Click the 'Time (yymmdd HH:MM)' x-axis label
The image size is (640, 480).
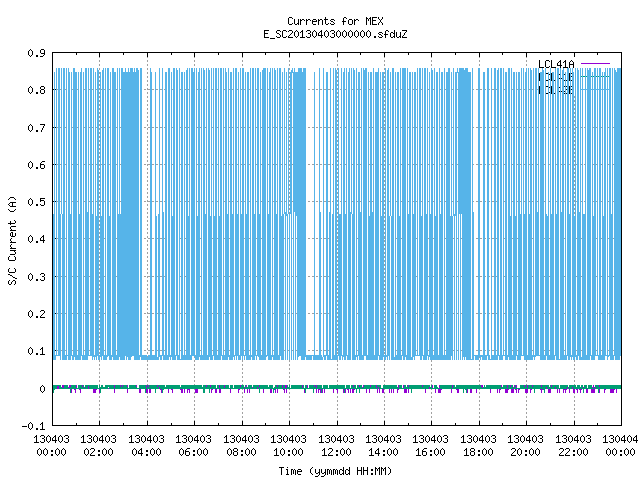coord(335,471)
